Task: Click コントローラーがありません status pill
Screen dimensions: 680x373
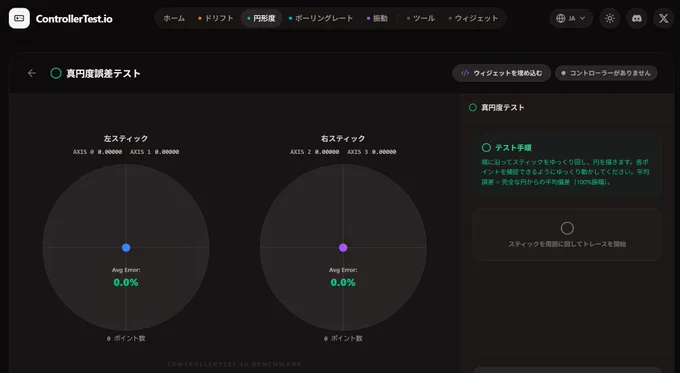Action: coord(606,73)
